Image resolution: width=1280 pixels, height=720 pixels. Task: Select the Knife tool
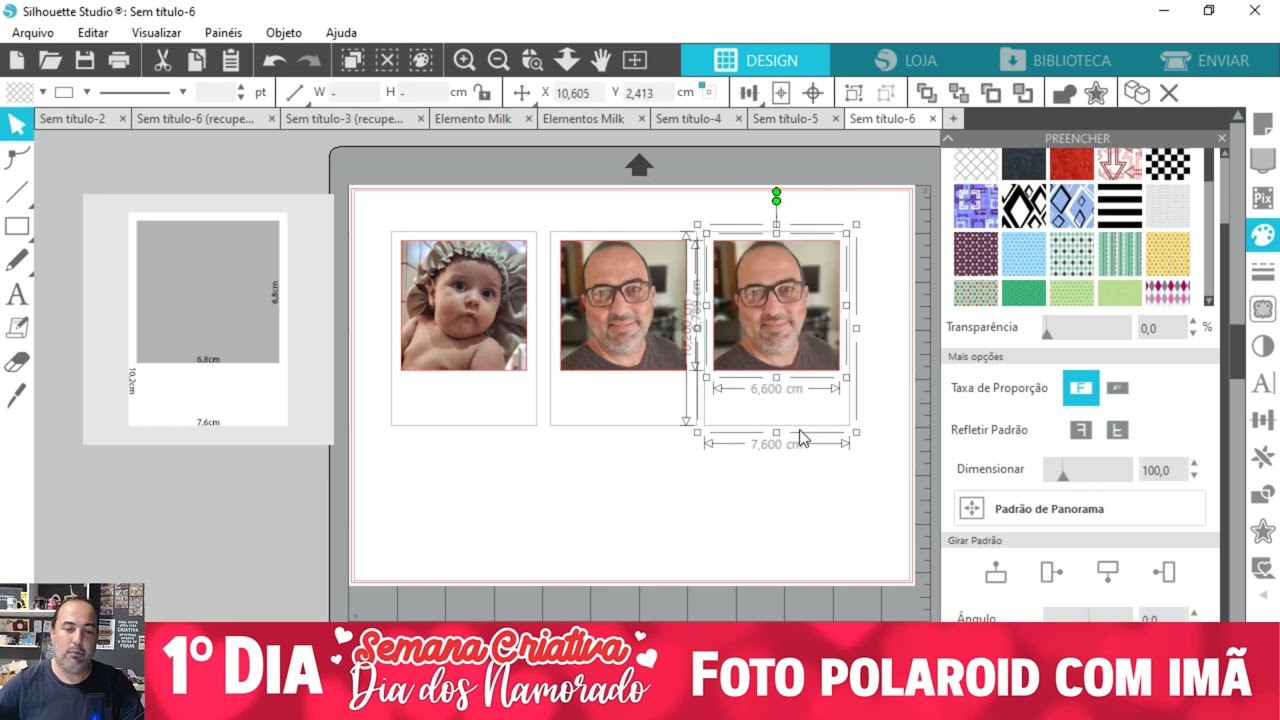(16, 396)
